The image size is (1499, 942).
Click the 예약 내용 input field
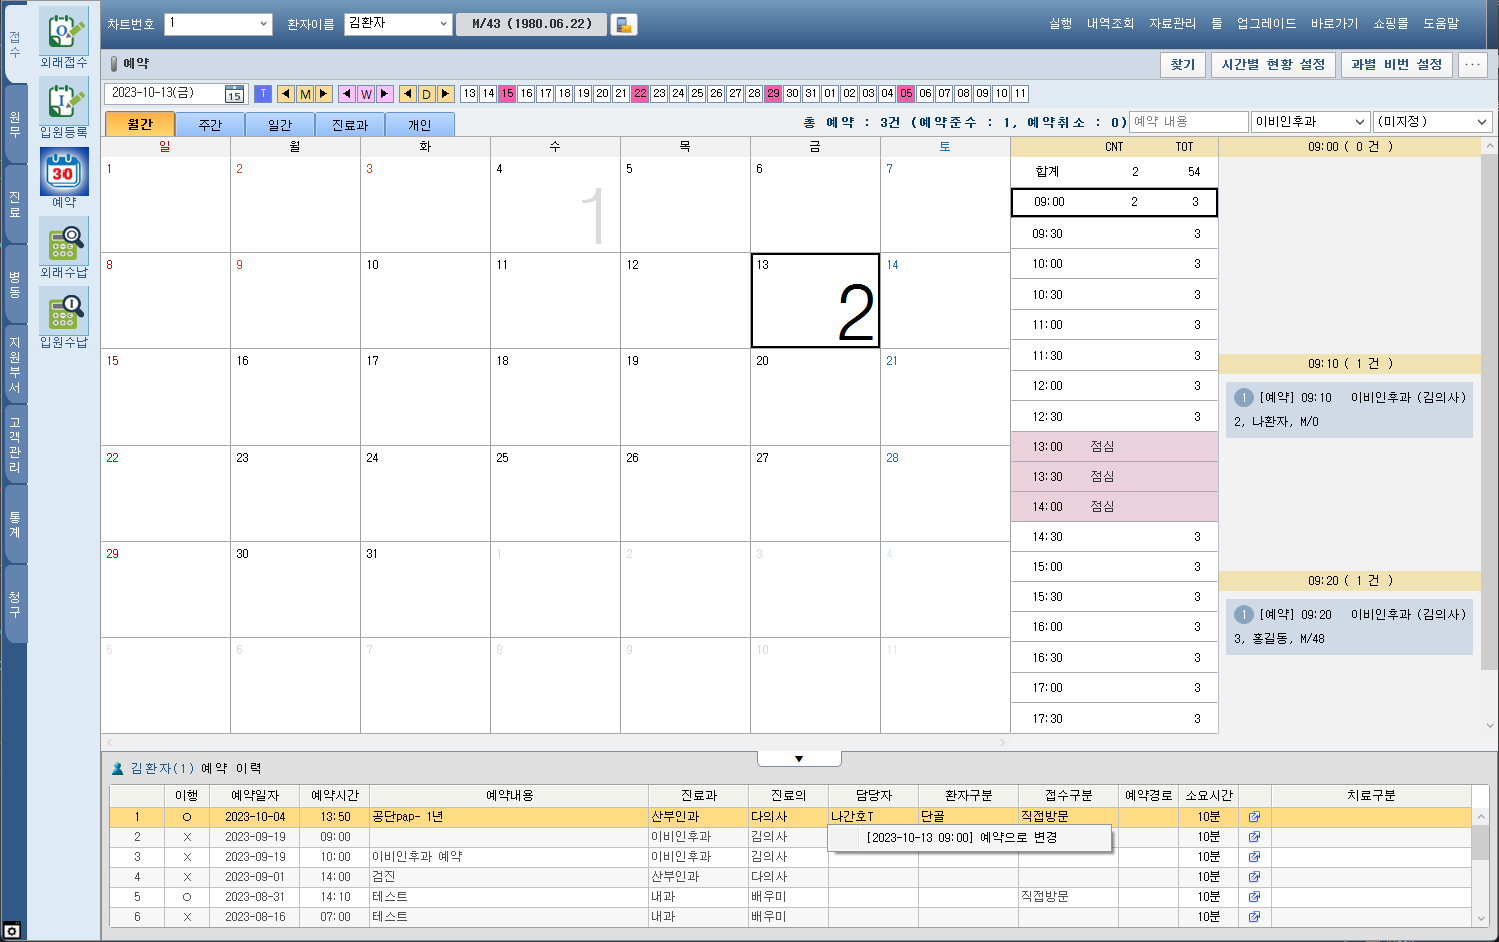click(x=1188, y=122)
